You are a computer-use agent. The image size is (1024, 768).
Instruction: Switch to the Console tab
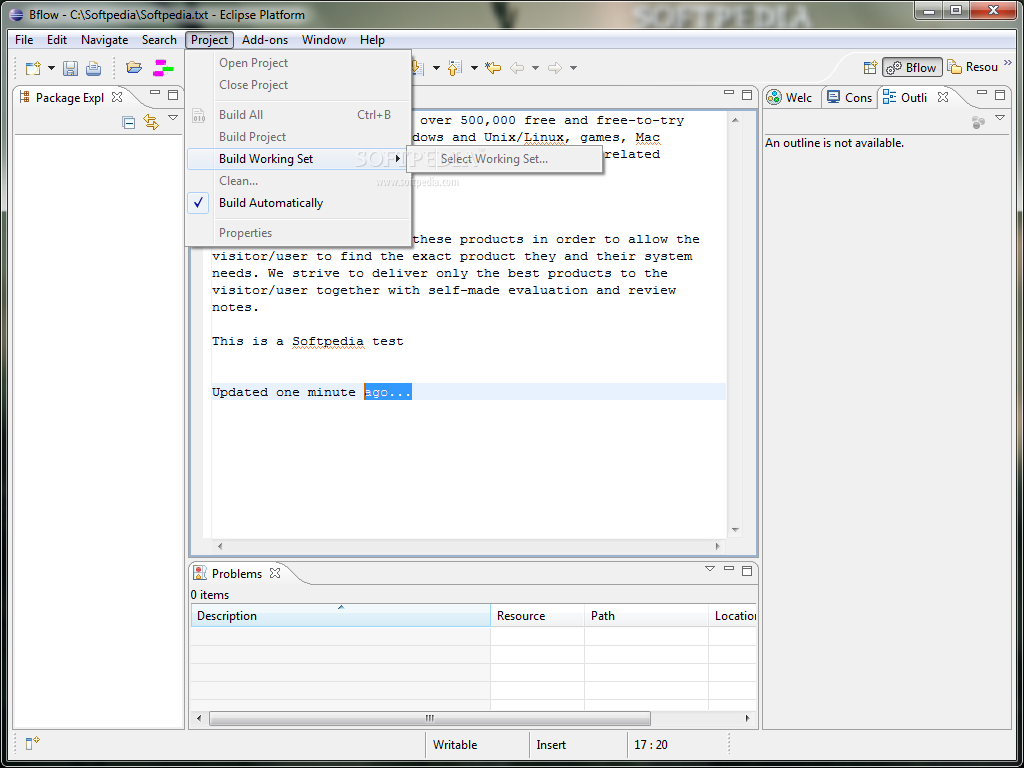pyautogui.click(x=848, y=97)
